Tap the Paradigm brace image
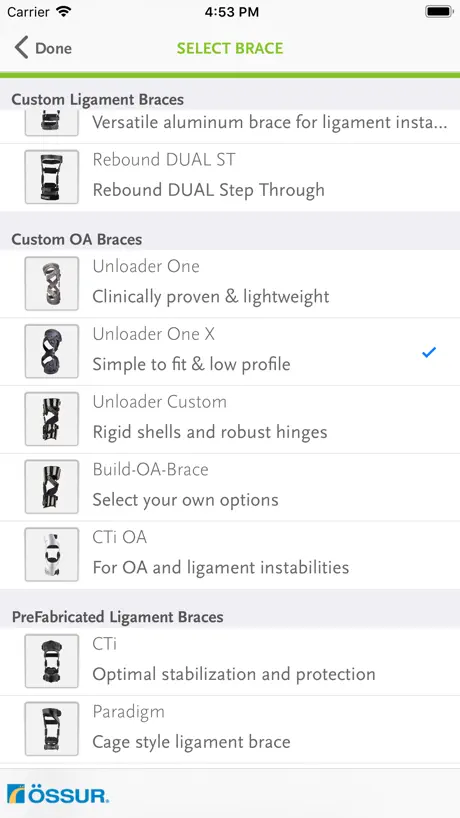 click(x=52, y=729)
